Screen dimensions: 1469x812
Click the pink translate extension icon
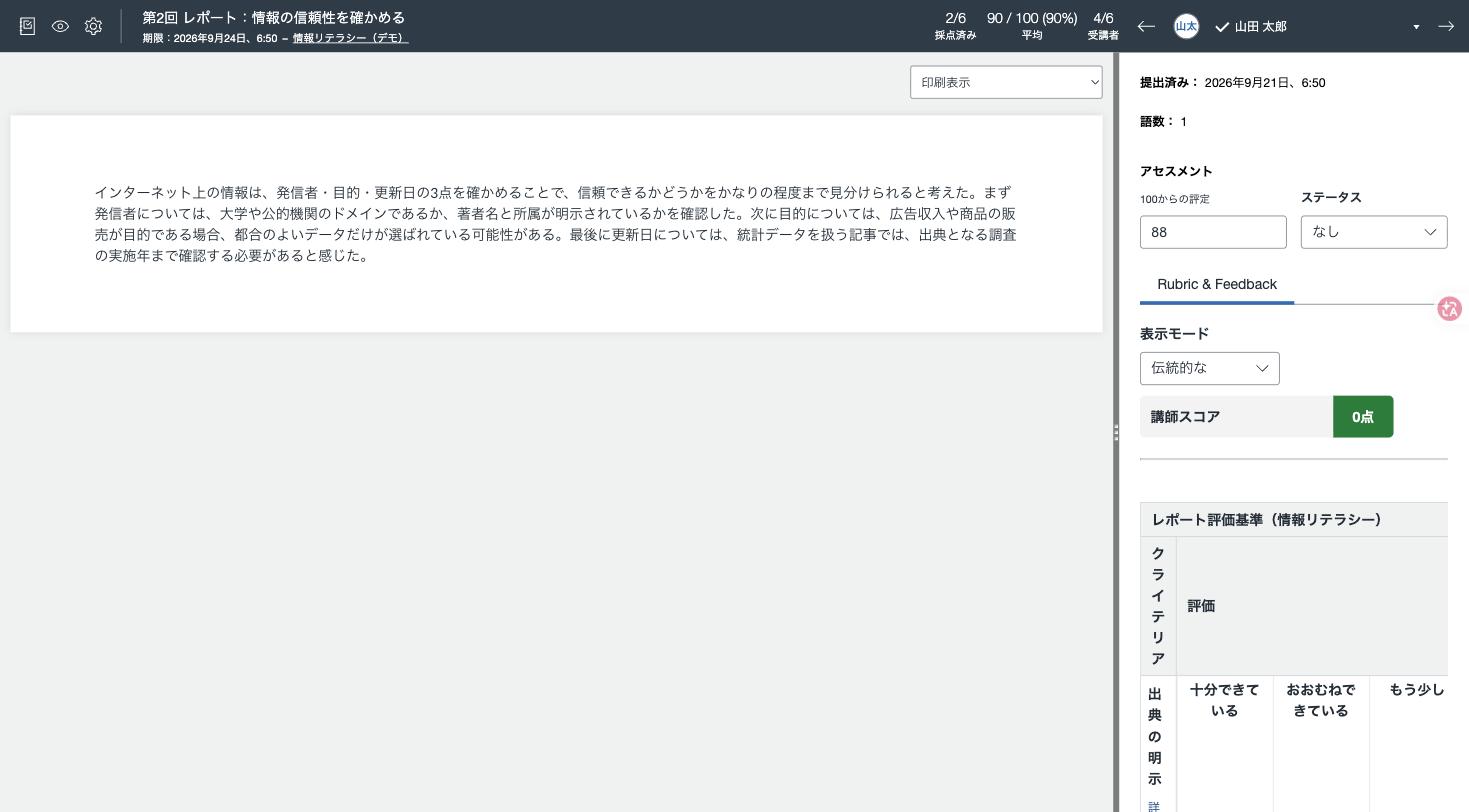1449,308
